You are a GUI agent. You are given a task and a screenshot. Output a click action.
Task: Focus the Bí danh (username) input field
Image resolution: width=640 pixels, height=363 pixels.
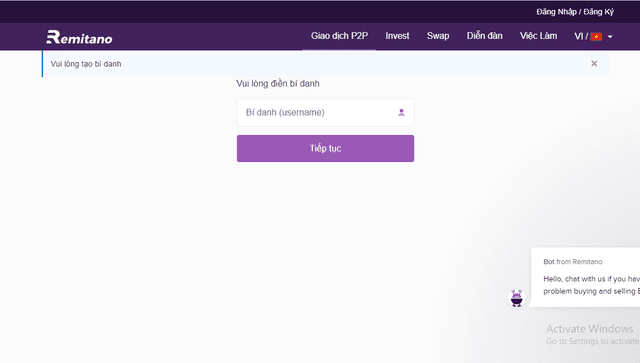pos(325,112)
